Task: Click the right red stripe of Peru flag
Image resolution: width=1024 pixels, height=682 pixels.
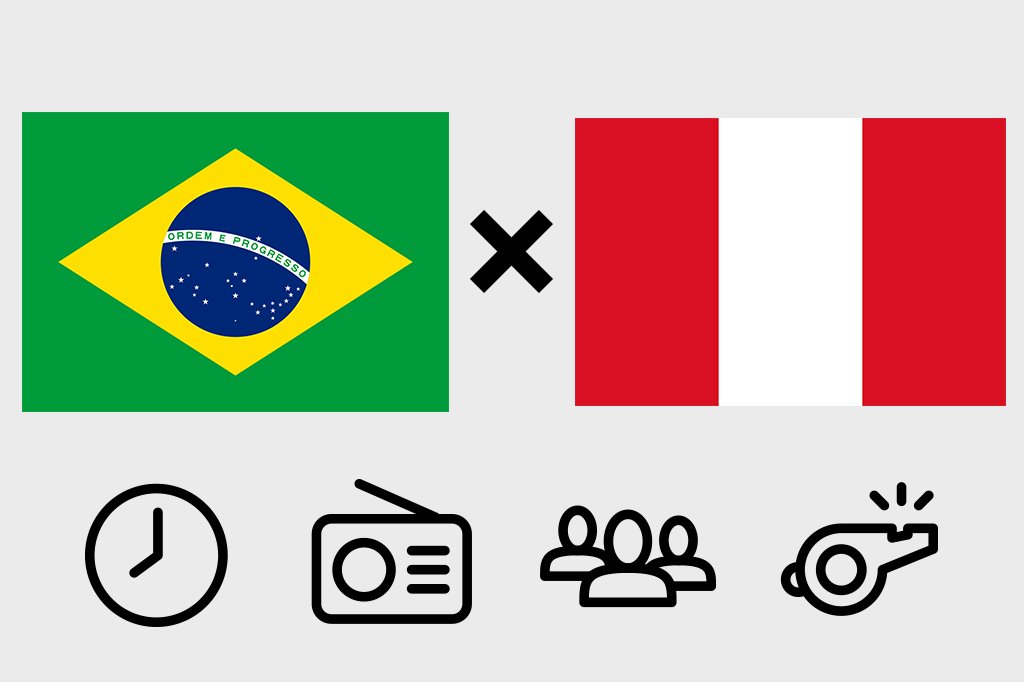Action: click(x=935, y=262)
